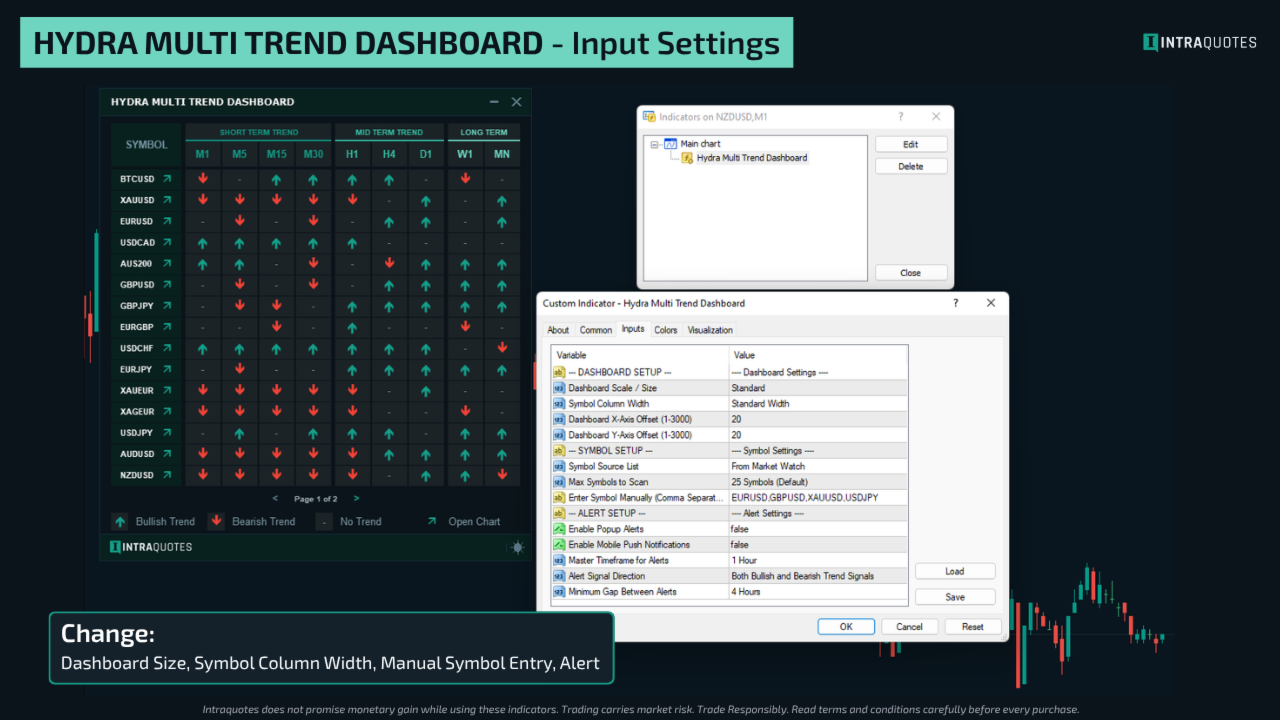The width and height of the screenshot is (1280, 720).
Task: Open the EURJPY chart using its arrow icon
Action: 167,370
